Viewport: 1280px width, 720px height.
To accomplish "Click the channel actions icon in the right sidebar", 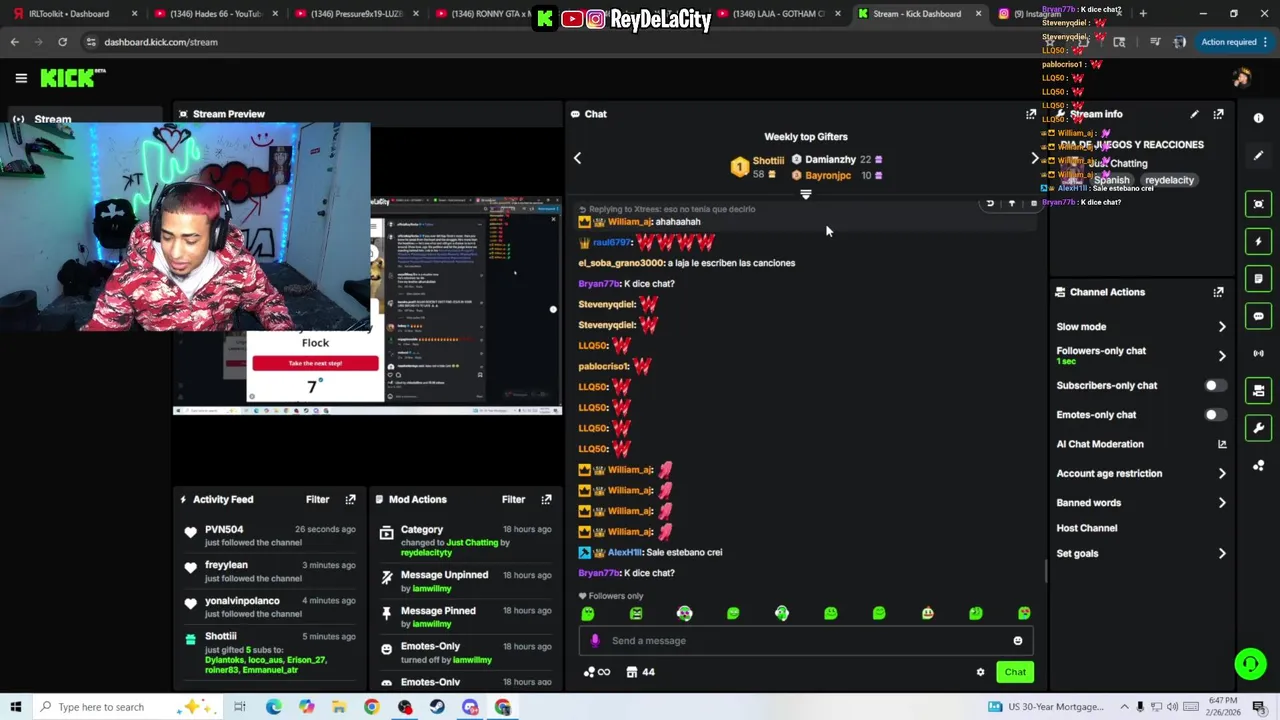I will (1258, 391).
